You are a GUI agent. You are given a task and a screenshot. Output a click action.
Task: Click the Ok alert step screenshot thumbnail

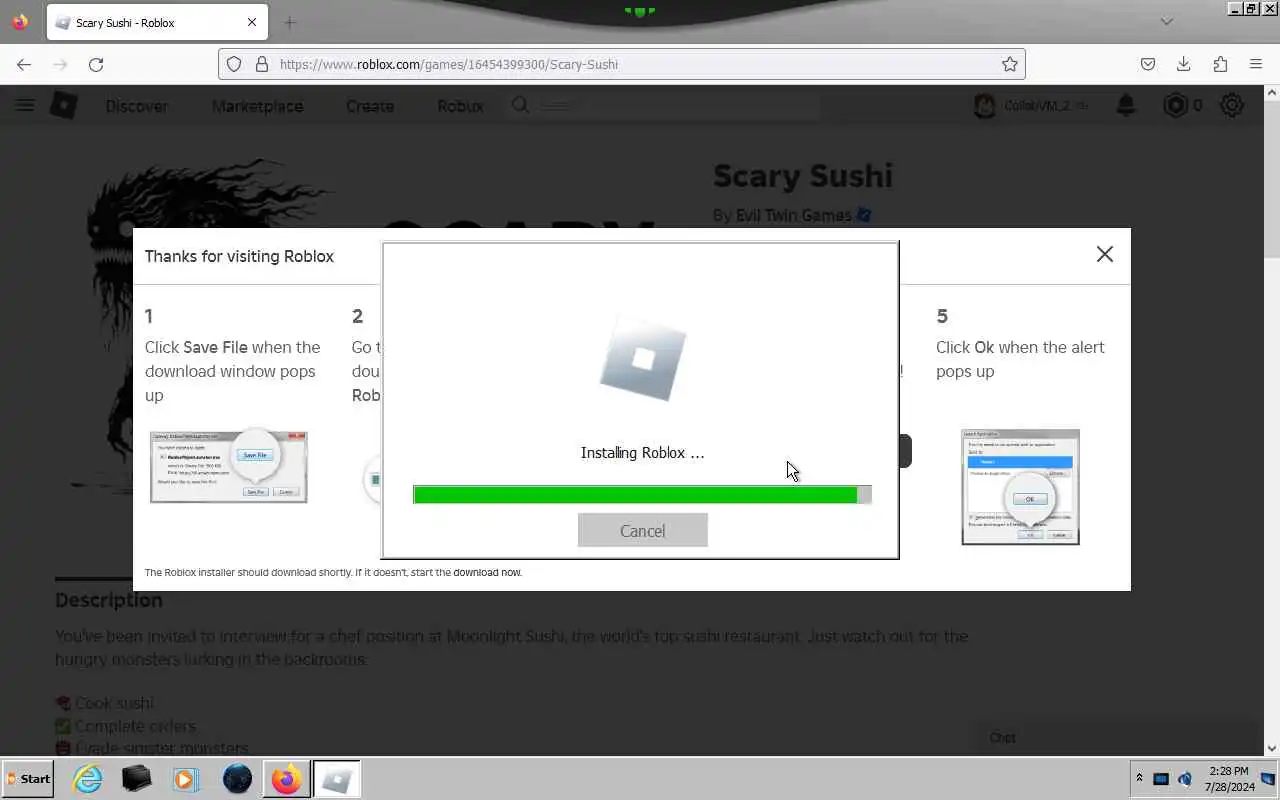pos(1020,487)
